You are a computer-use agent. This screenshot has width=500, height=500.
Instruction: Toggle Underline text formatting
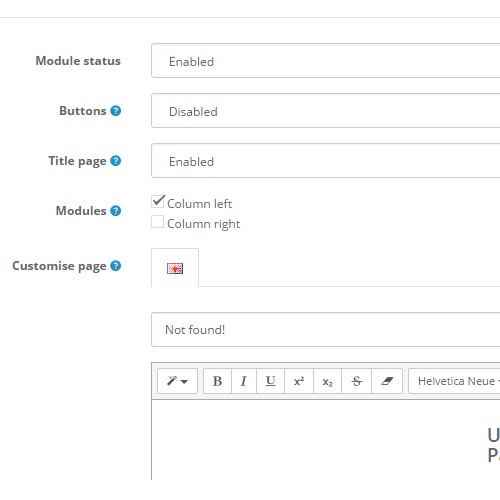(270, 381)
